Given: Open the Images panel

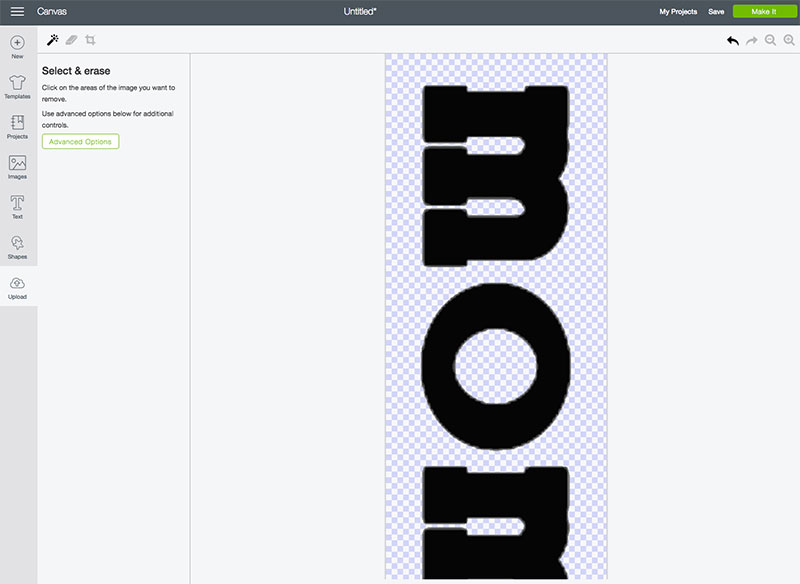Looking at the screenshot, I should 17,167.
